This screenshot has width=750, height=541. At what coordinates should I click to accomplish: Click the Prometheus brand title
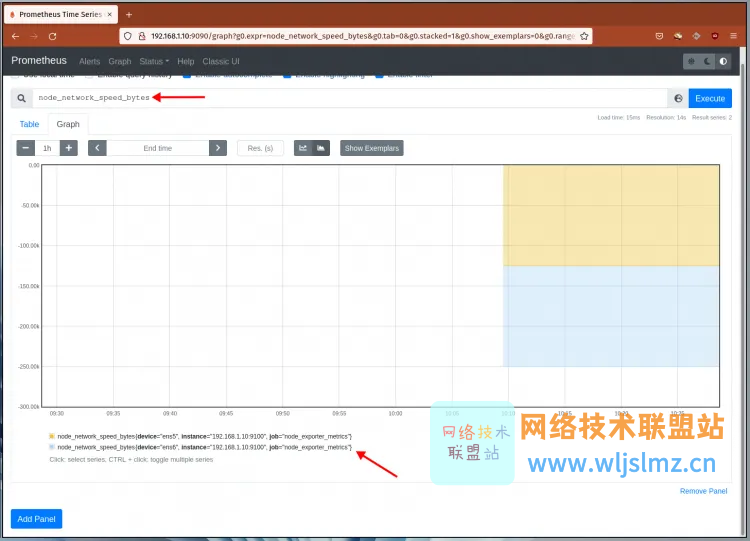pyautogui.click(x=39, y=60)
